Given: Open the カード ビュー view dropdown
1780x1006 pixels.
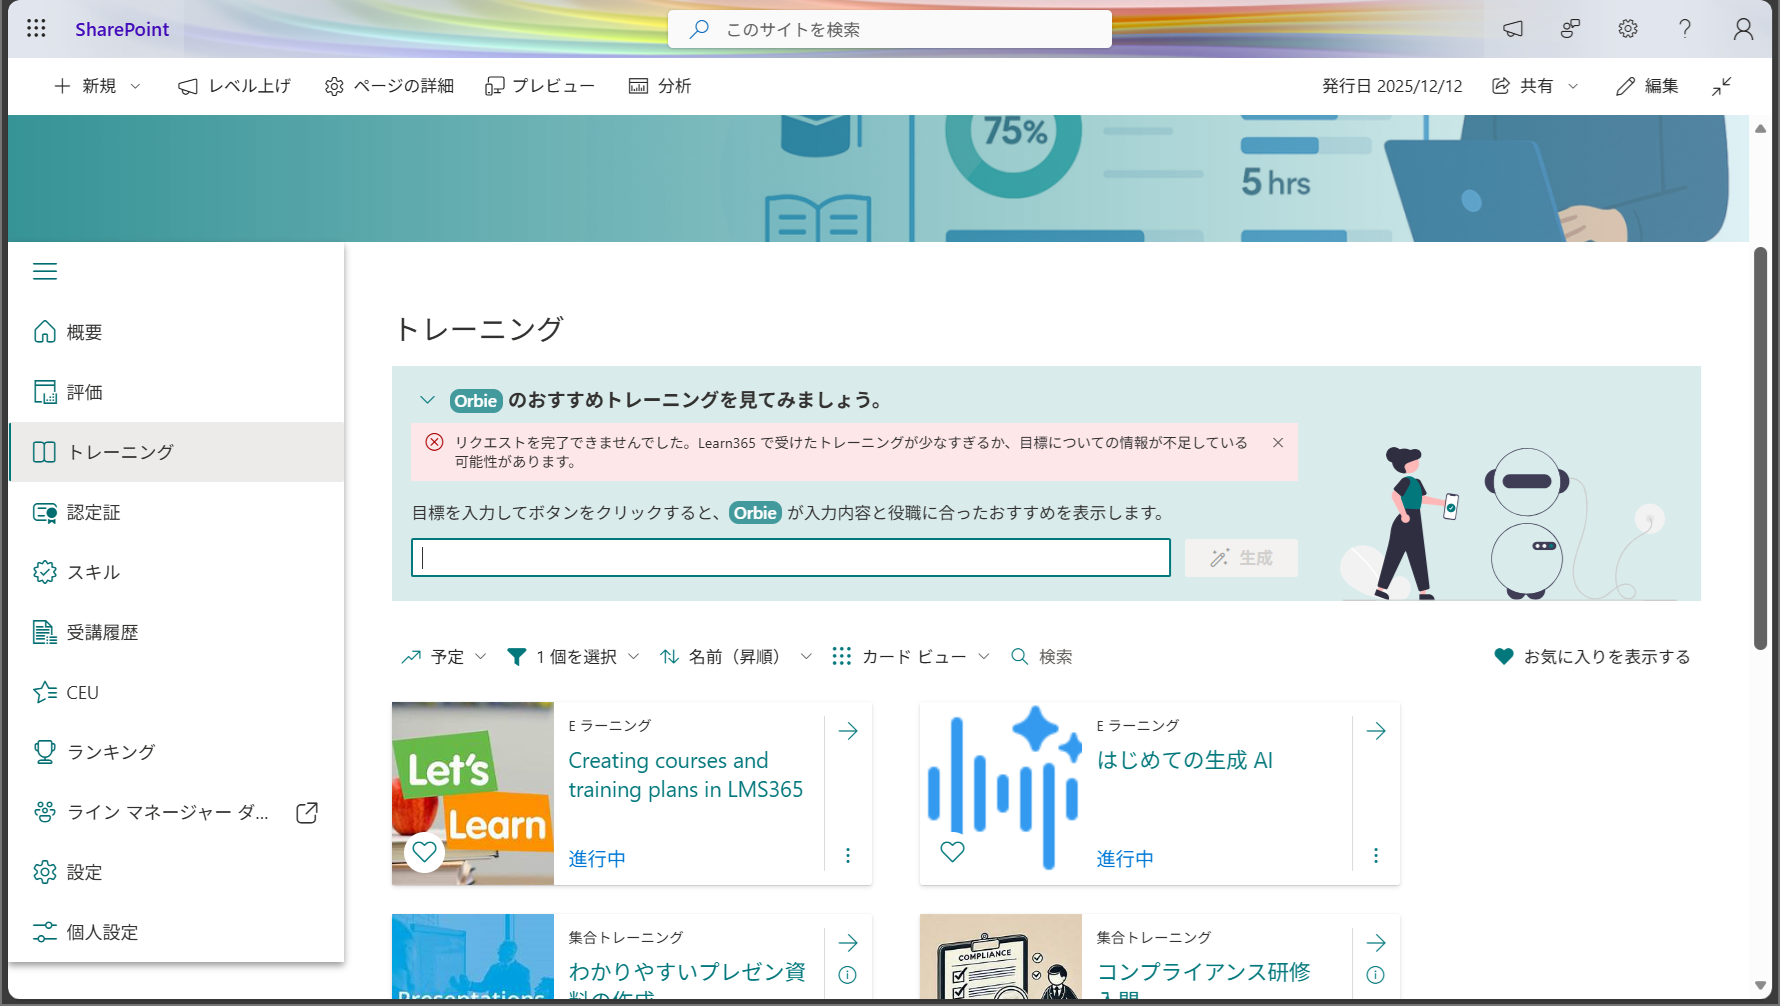Looking at the screenshot, I should (x=911, y=657).
